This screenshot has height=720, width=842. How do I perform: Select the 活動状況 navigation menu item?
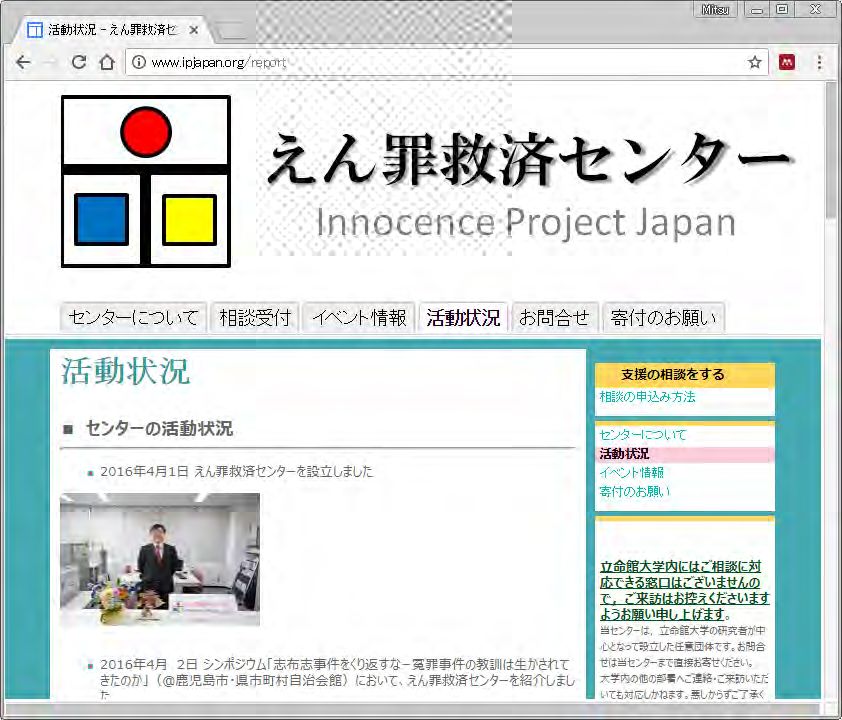(463, 318)
